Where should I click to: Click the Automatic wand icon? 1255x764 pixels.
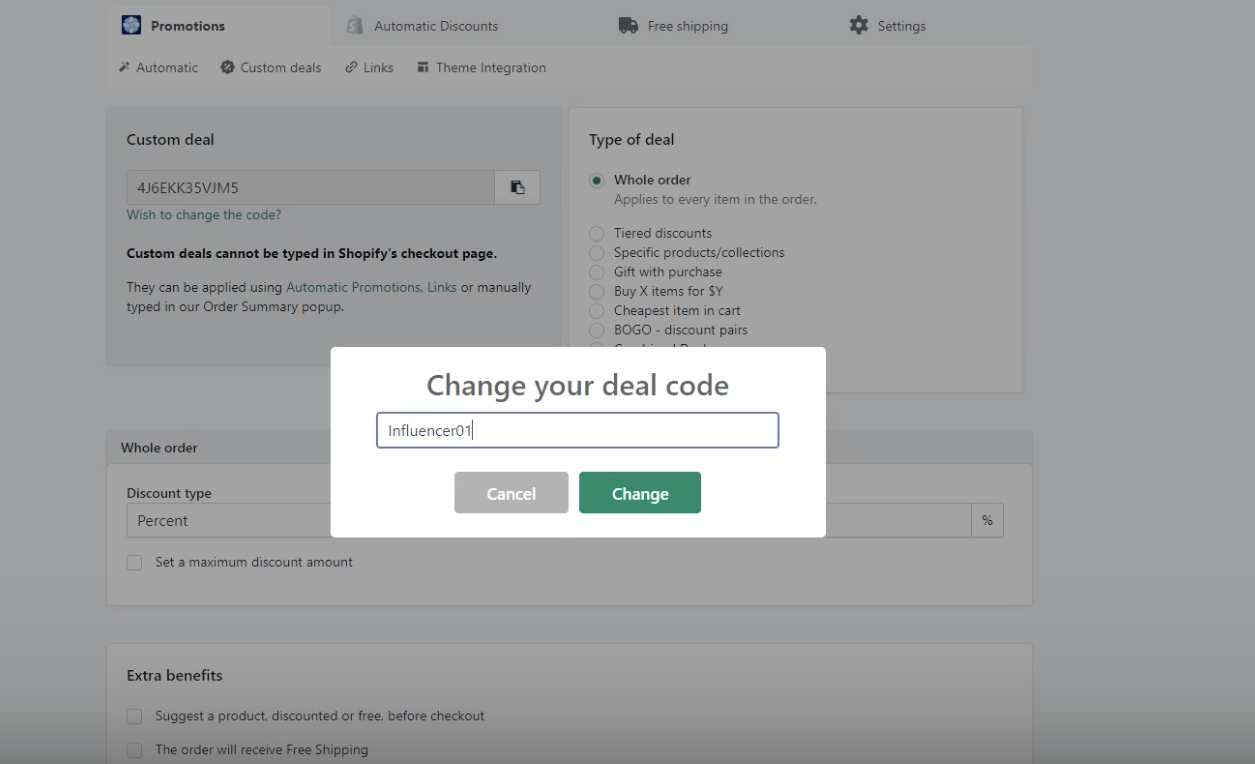[x=124, y=67]
